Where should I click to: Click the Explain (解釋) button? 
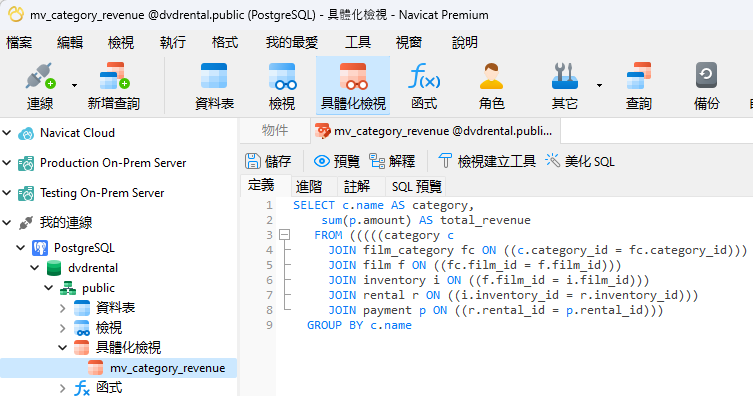[x=392, y=161]
